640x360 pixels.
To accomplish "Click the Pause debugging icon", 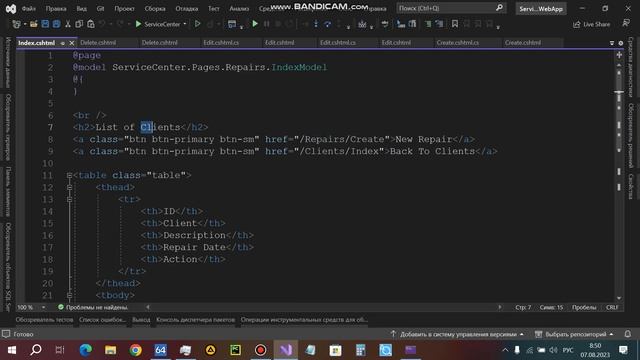I will click(267, 24).
